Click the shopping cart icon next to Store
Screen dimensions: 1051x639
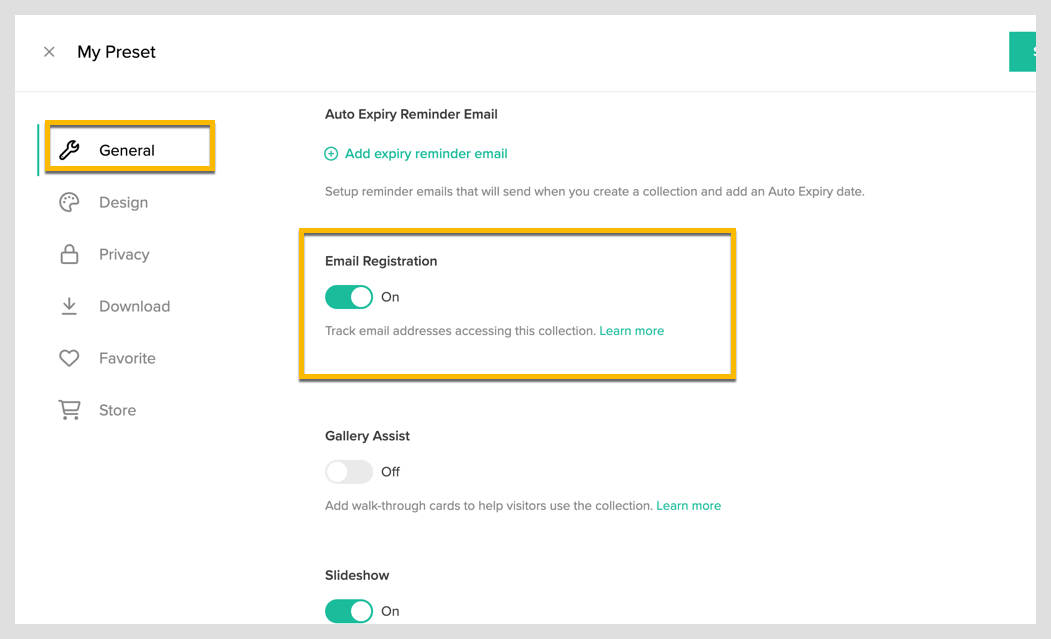tap(69, 410)
